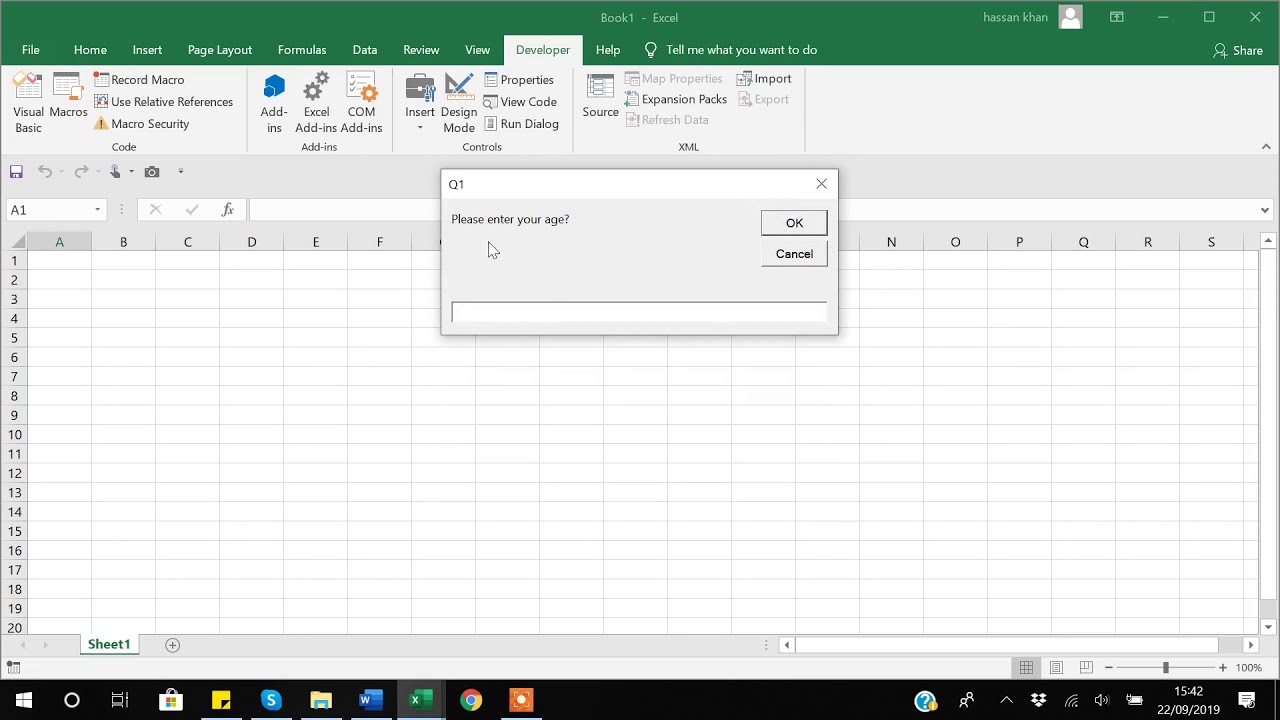This screenshot has width=1280, height=720.
Task: Click Run Dialog
Action: click(521, 123)
